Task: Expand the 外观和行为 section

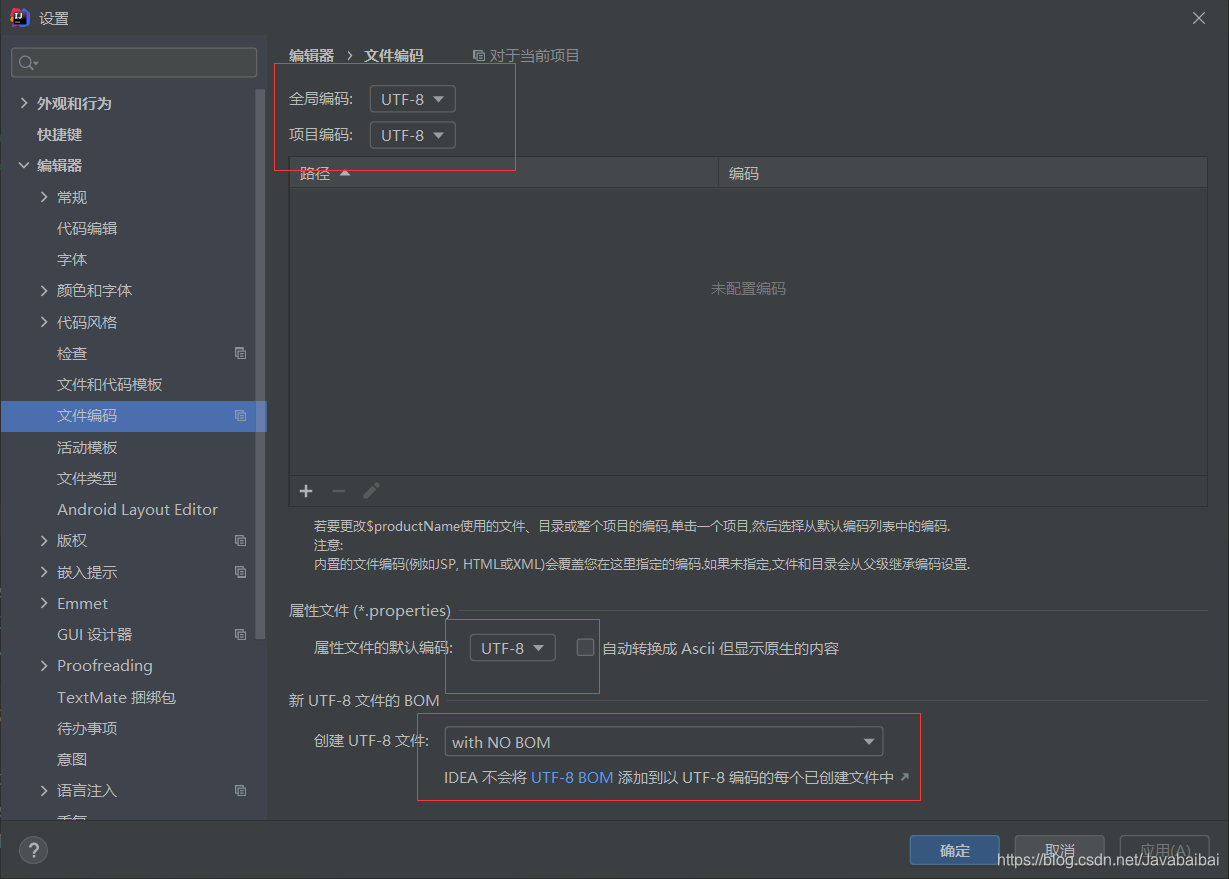Action: click(x=22, y=102)
